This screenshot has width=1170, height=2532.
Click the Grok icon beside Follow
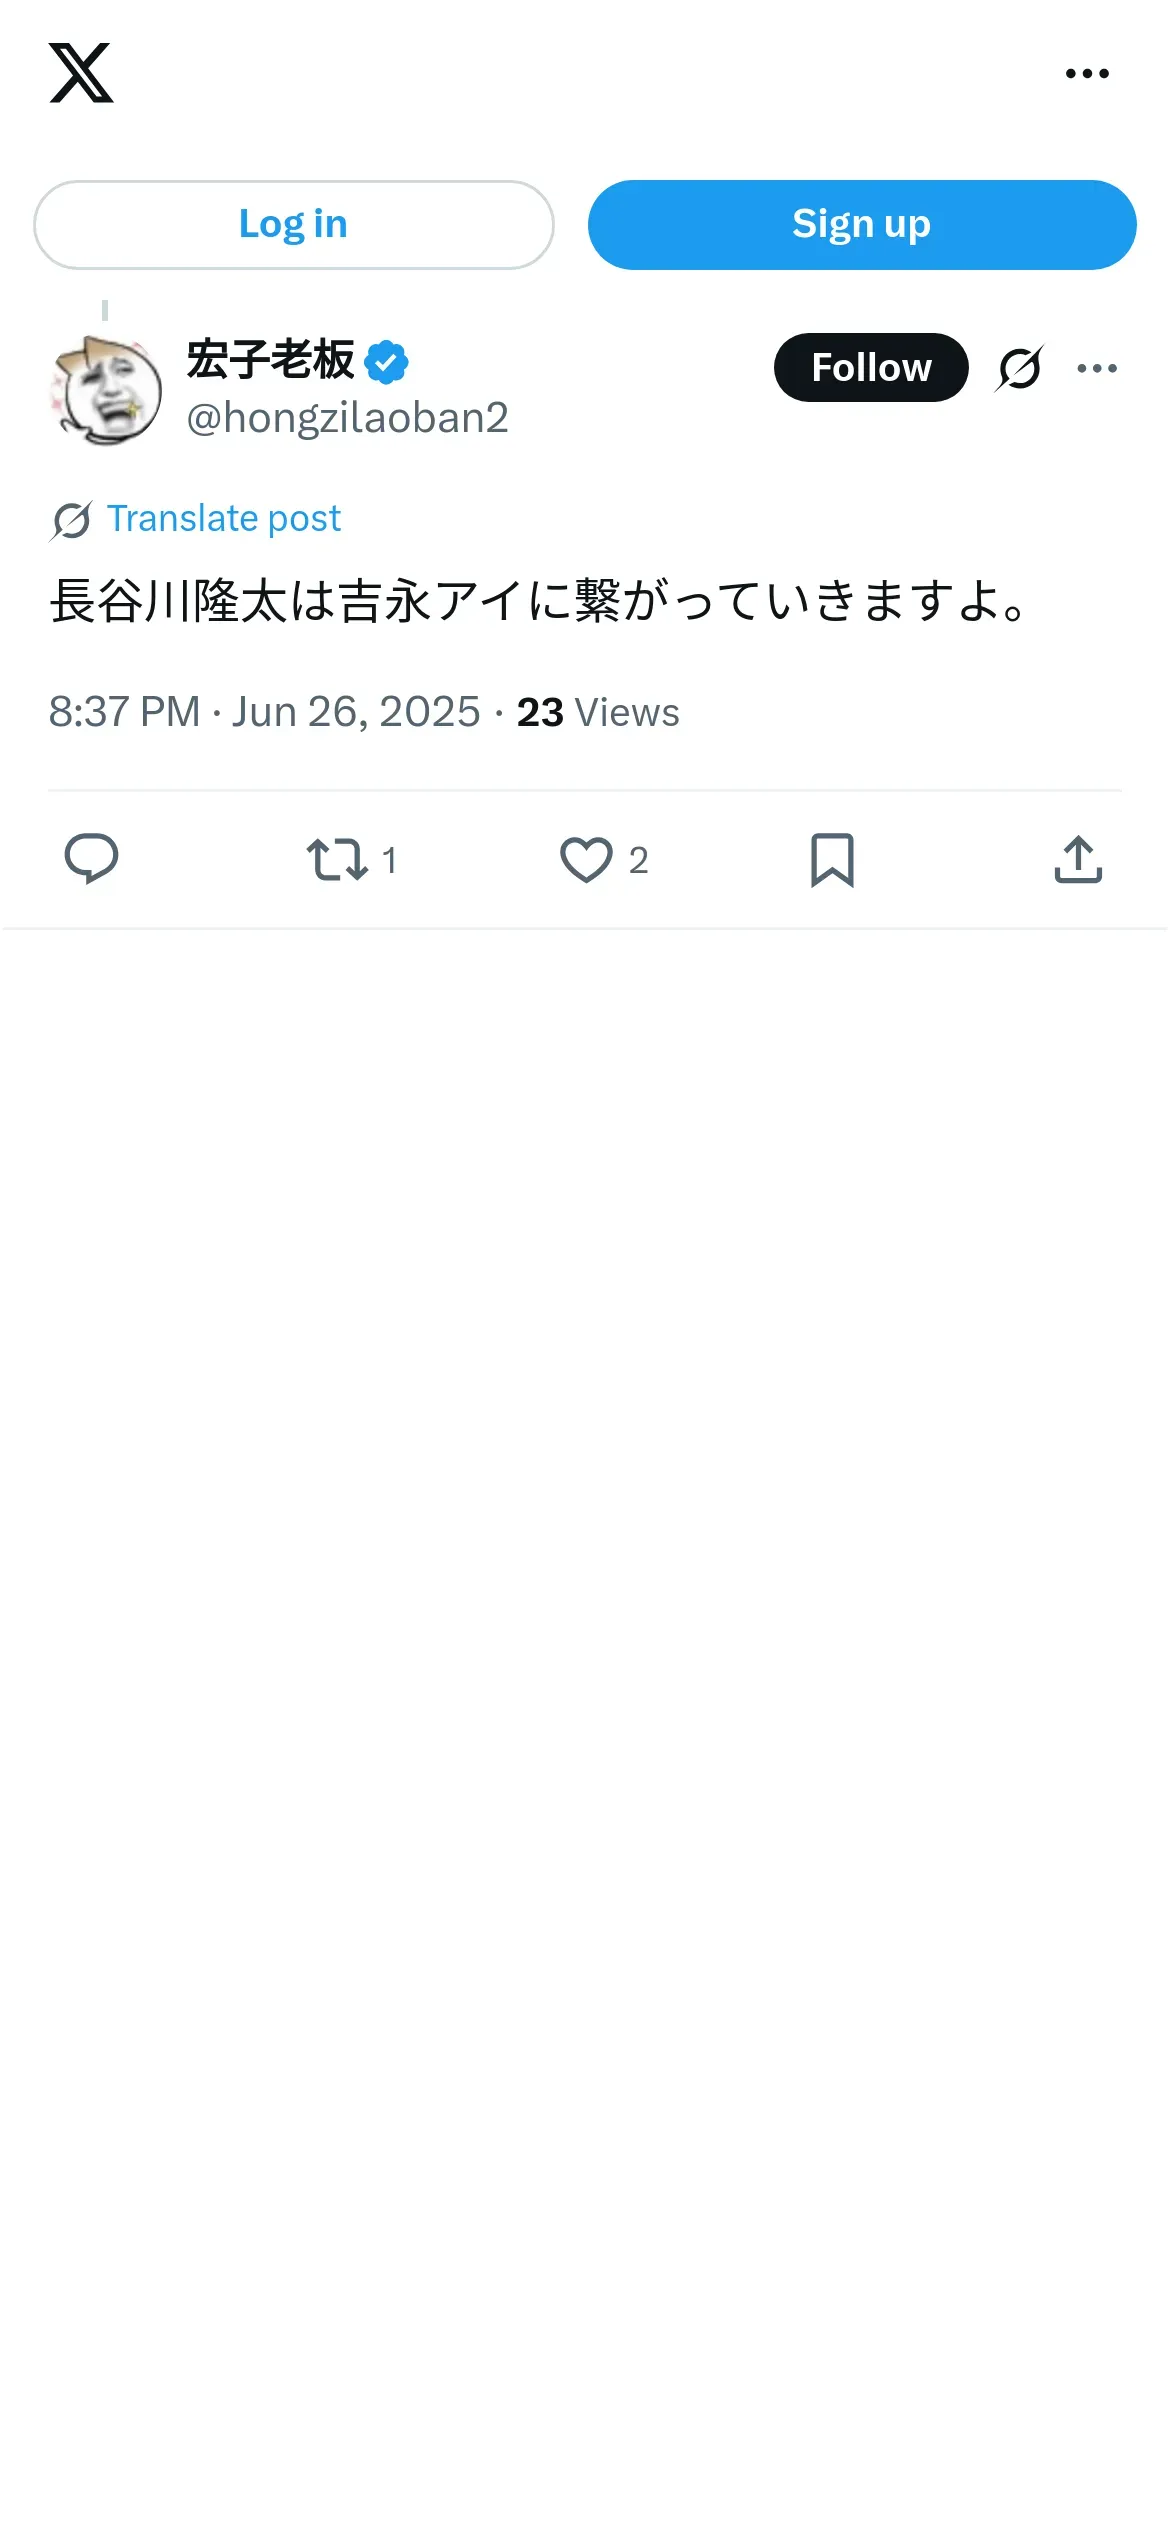point(1019,368)
